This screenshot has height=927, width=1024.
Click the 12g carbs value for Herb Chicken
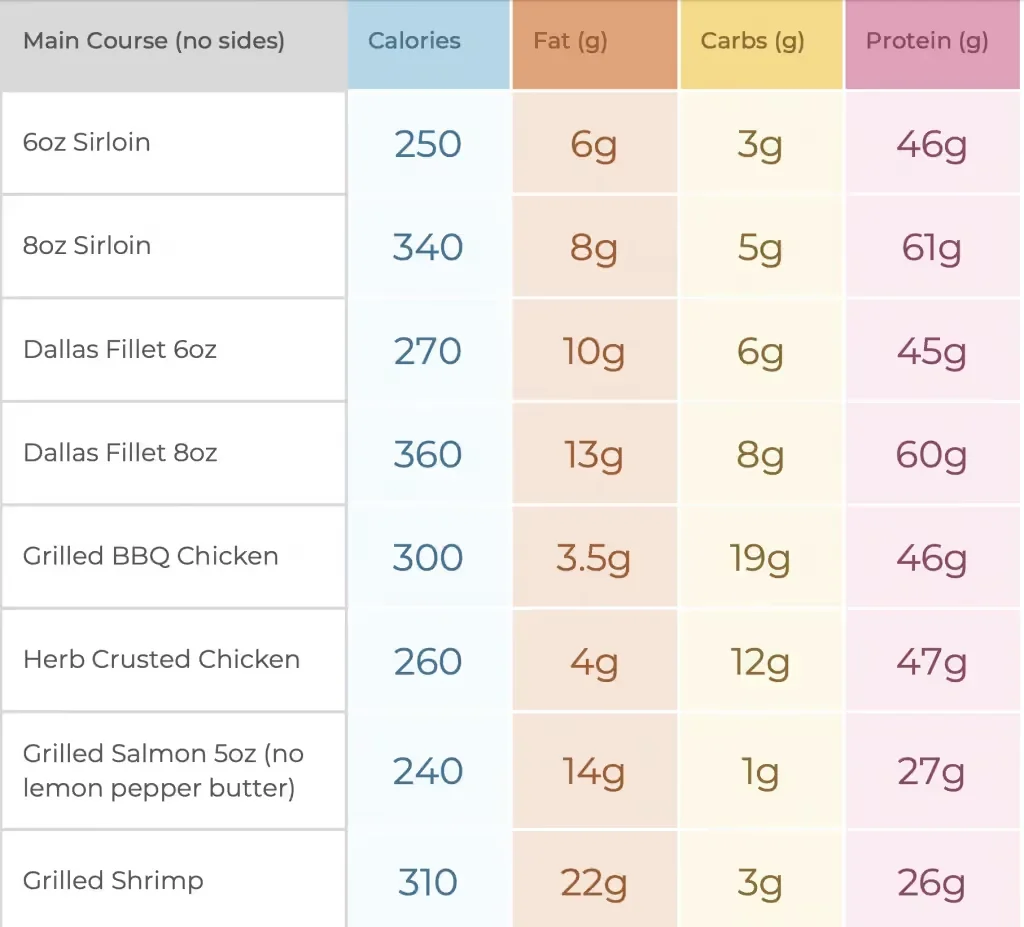(x=760, y=661)
